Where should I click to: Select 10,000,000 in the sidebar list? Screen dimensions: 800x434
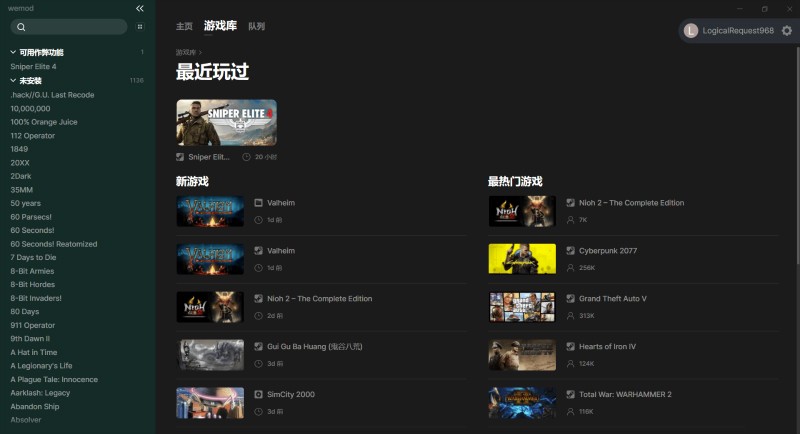(31, 109)
